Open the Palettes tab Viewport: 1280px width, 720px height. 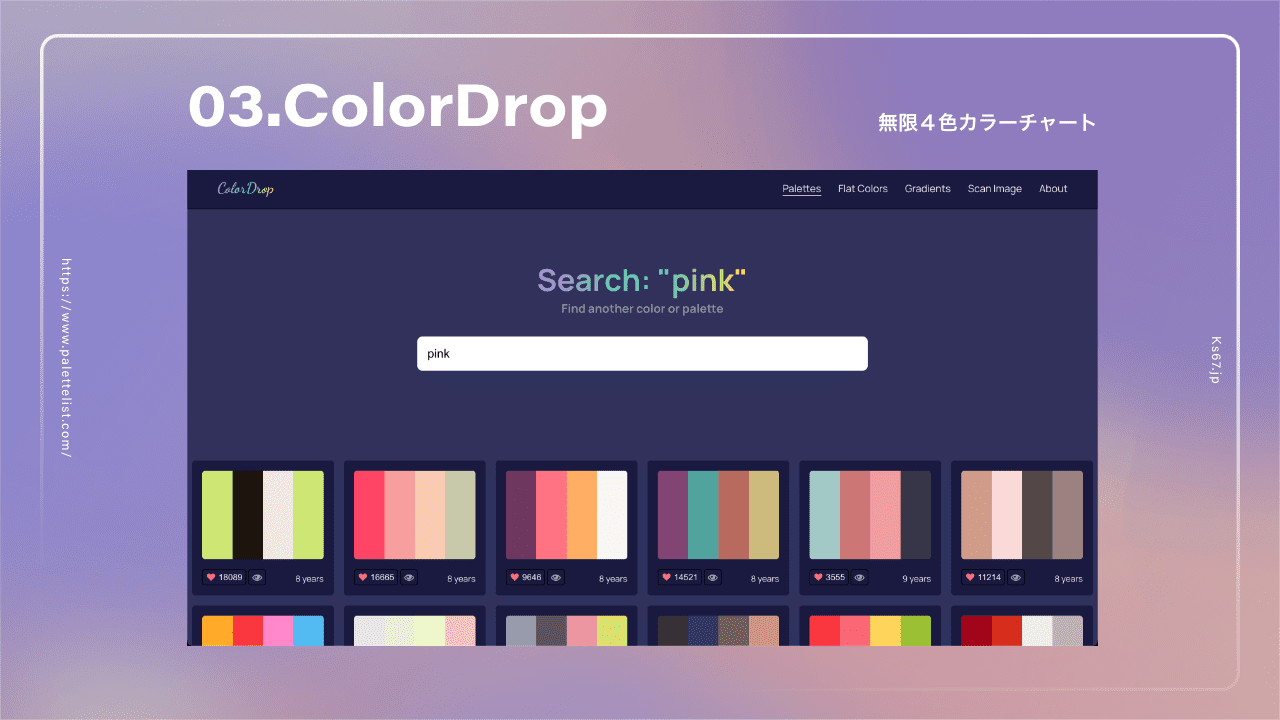click(x=802, y=188)
